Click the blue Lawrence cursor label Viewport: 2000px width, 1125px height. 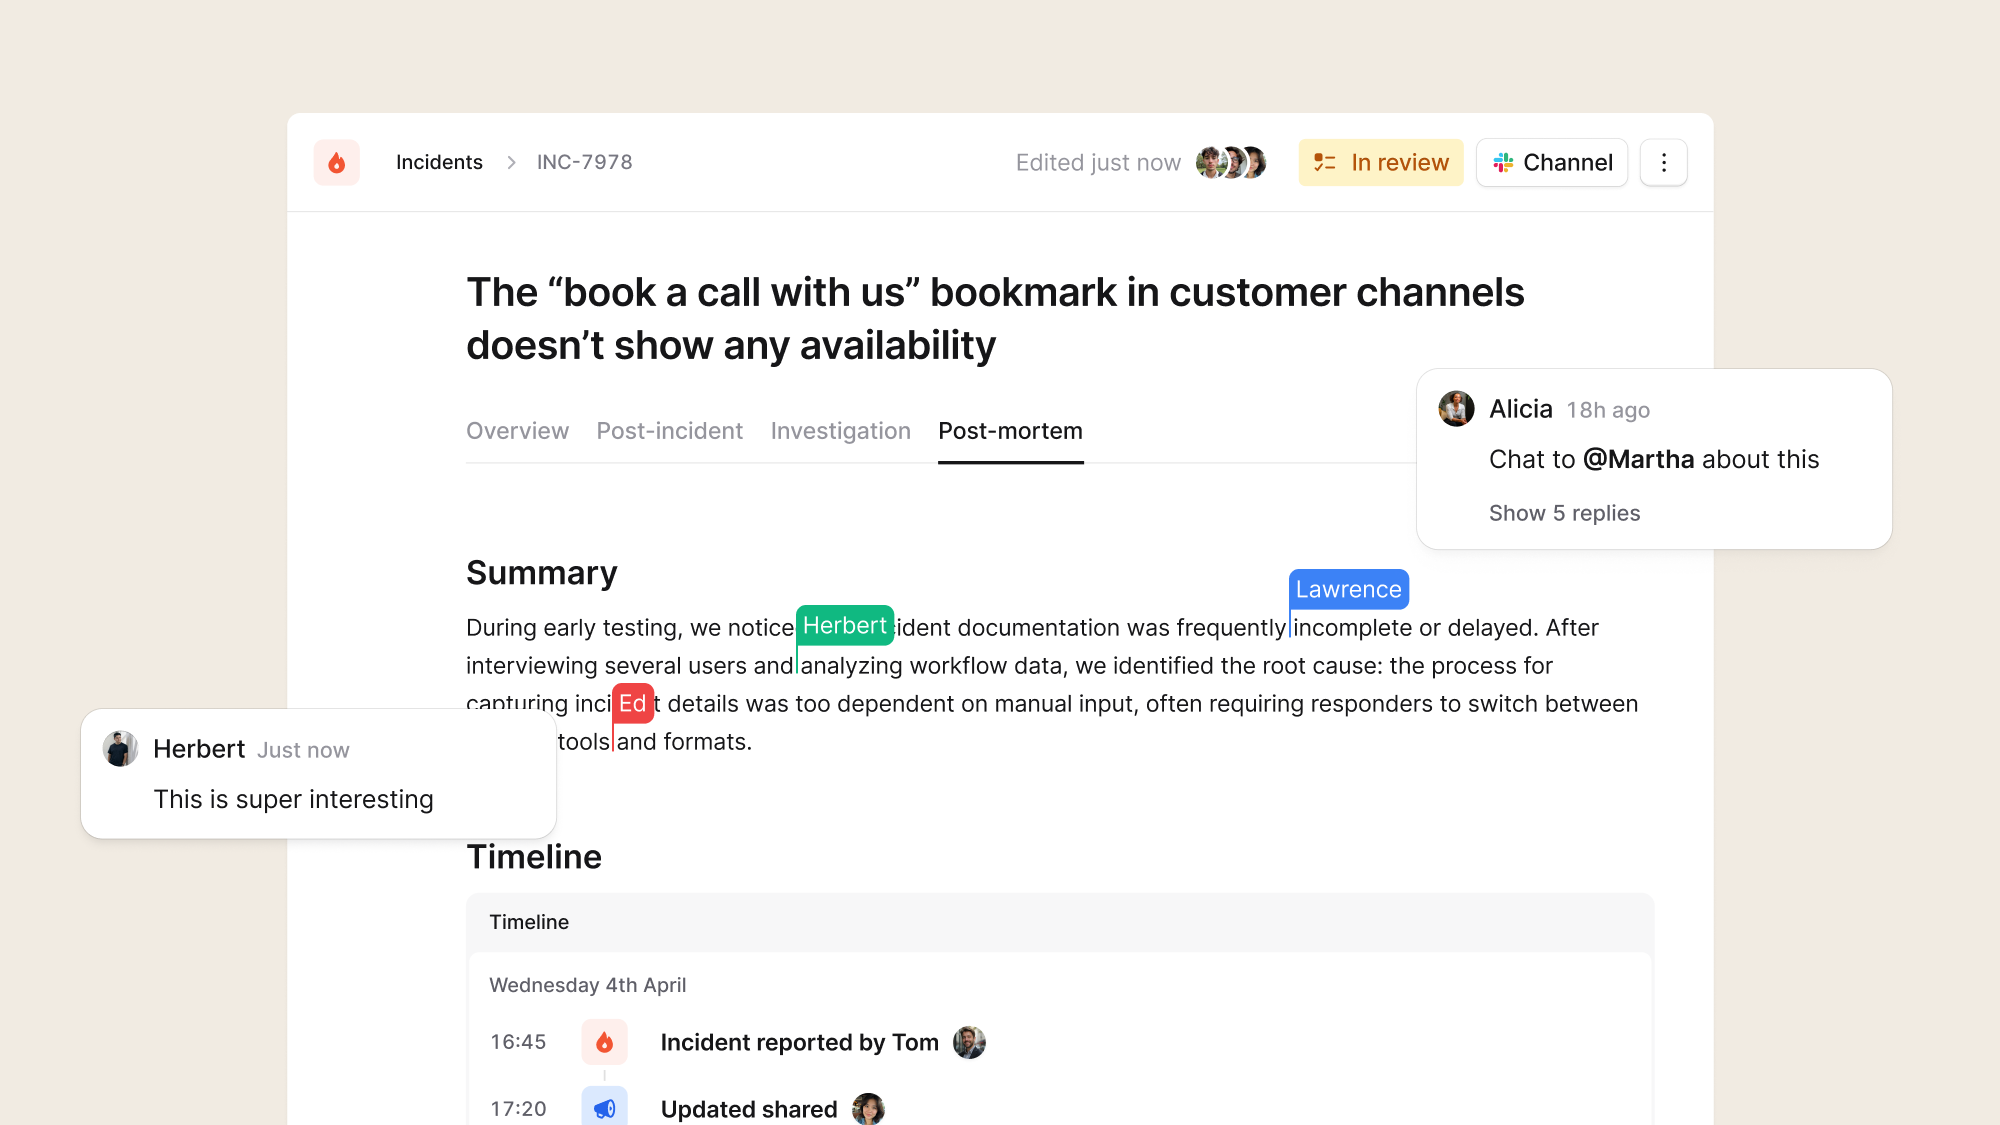(x=1348, y=590)
